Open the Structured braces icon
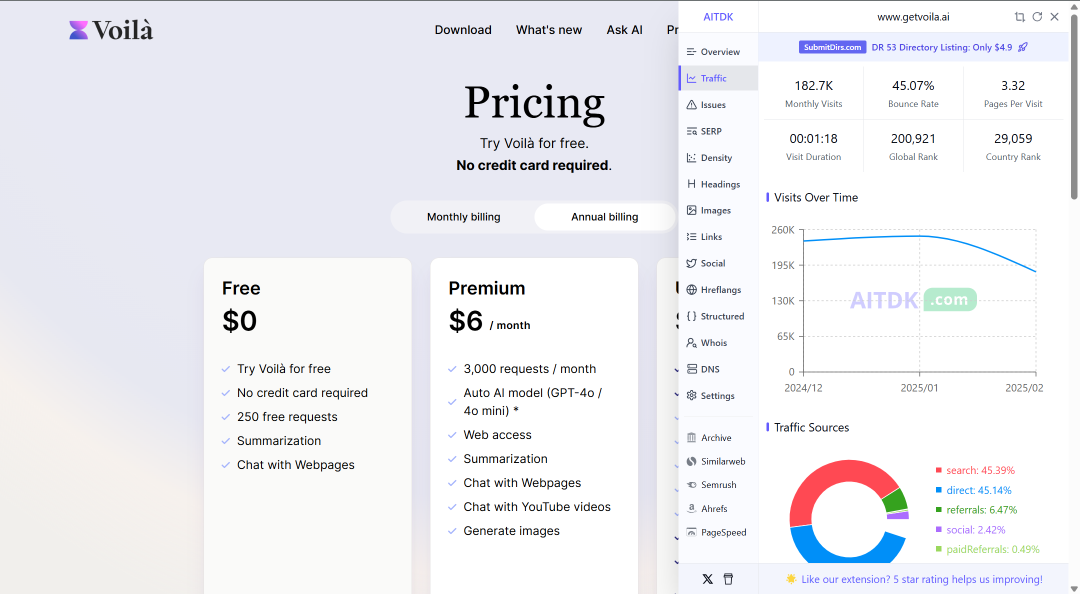Screen dimensions: 1080x594 [692, 316]
